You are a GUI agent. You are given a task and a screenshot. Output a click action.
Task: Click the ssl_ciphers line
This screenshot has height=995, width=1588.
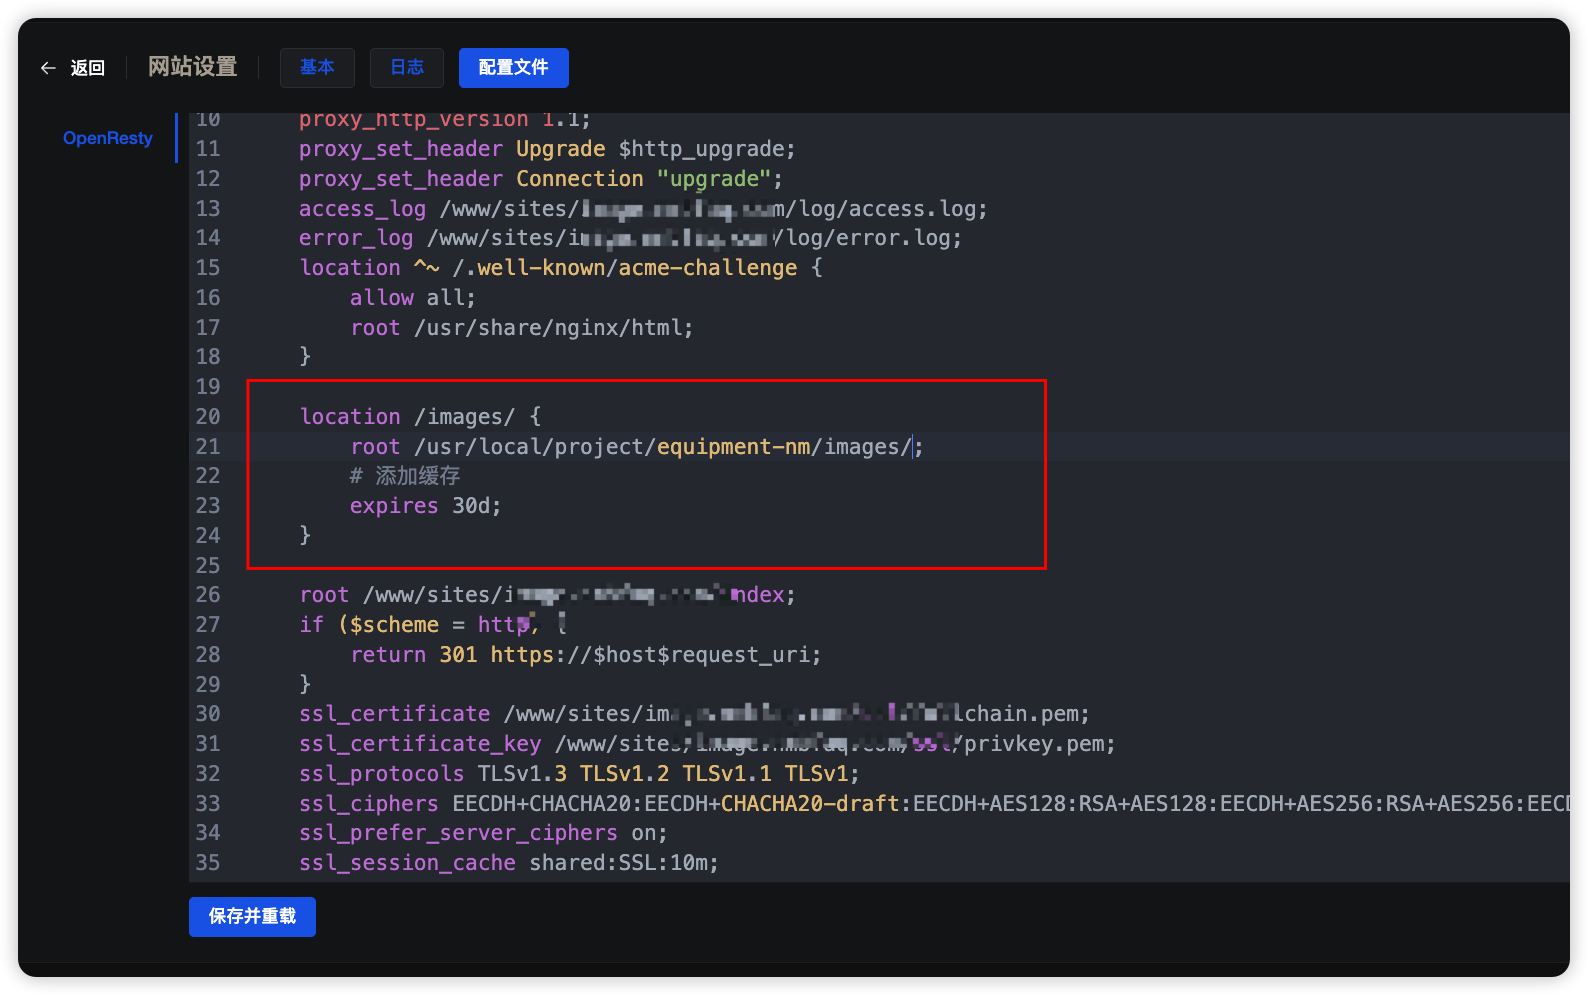(934, 804)
